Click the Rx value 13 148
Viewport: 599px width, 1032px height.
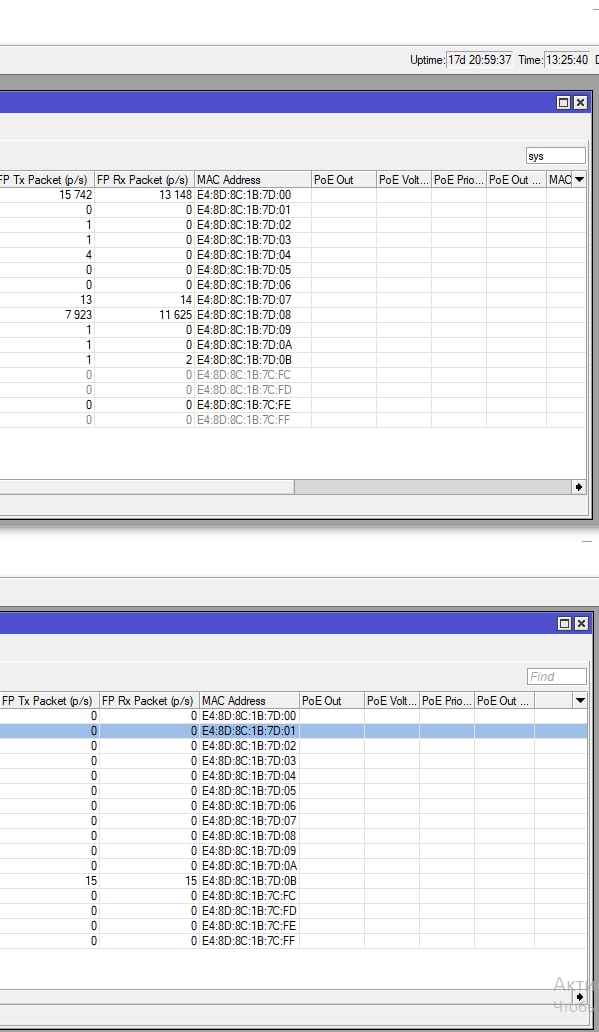[175, 195]
